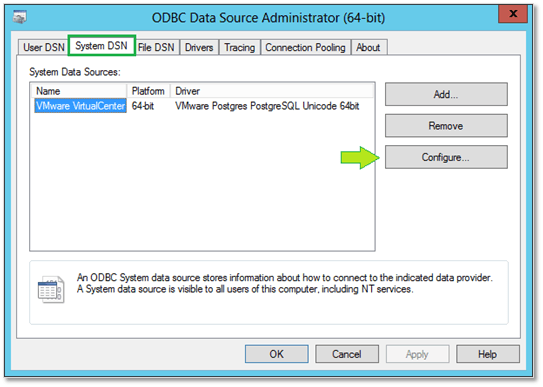Viewport: 543px width, 387px height.
Task: Click the Add... button
Action: [x=446, y=94]
